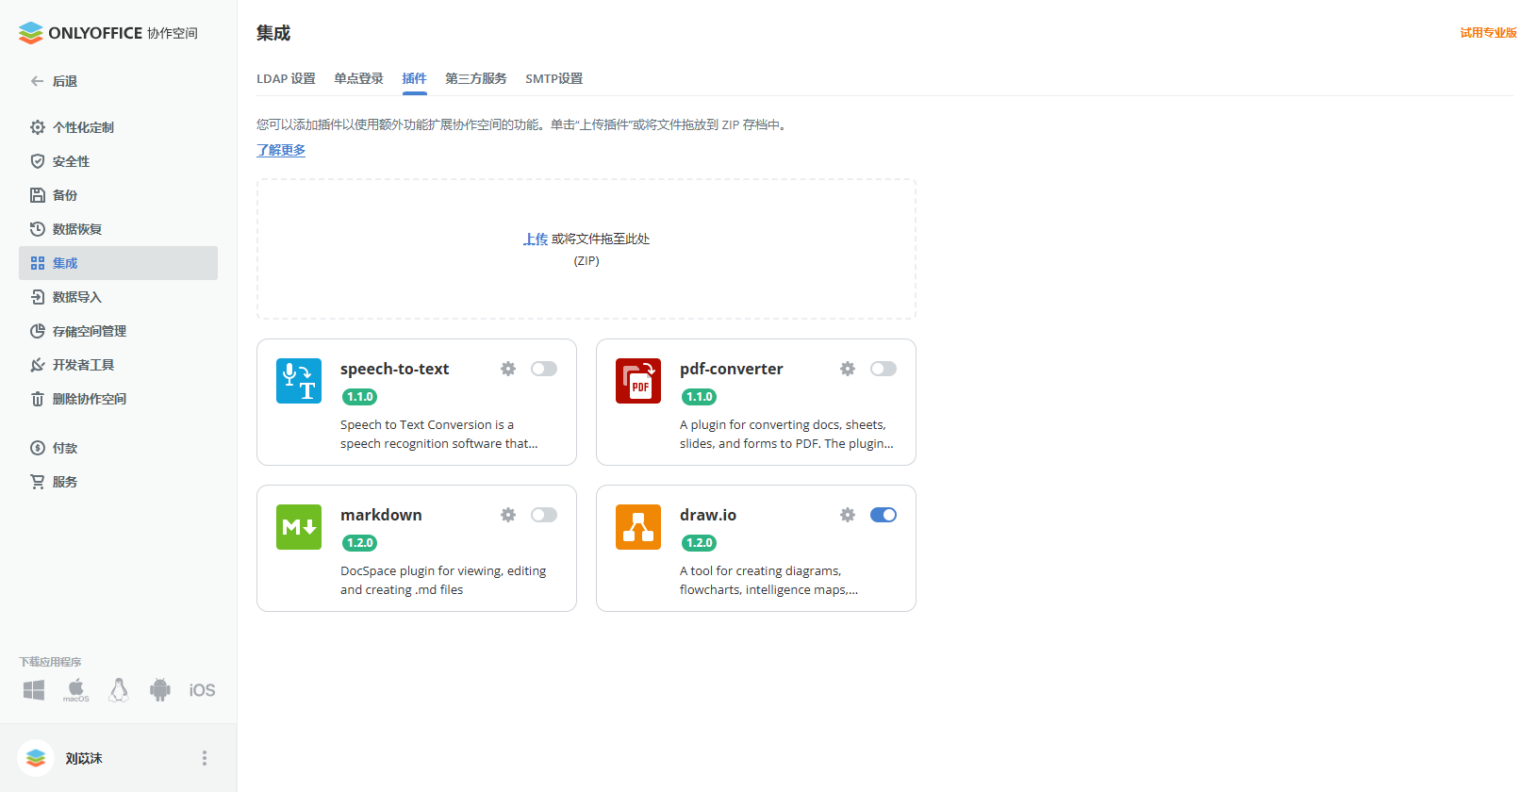Viewport: 1536px width, 792px height.
Task: Click the speech-to-text plugin logo
Action: click(299, 381)
